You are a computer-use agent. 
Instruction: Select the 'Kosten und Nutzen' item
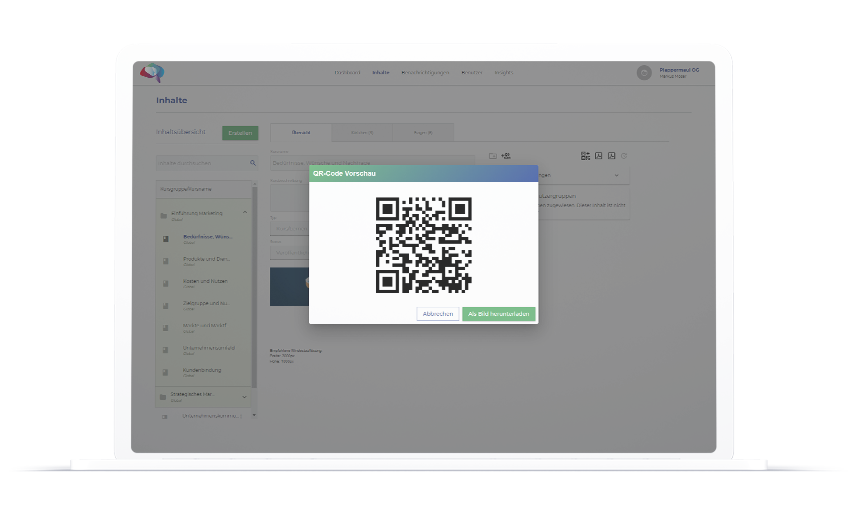tap(205, 281)
